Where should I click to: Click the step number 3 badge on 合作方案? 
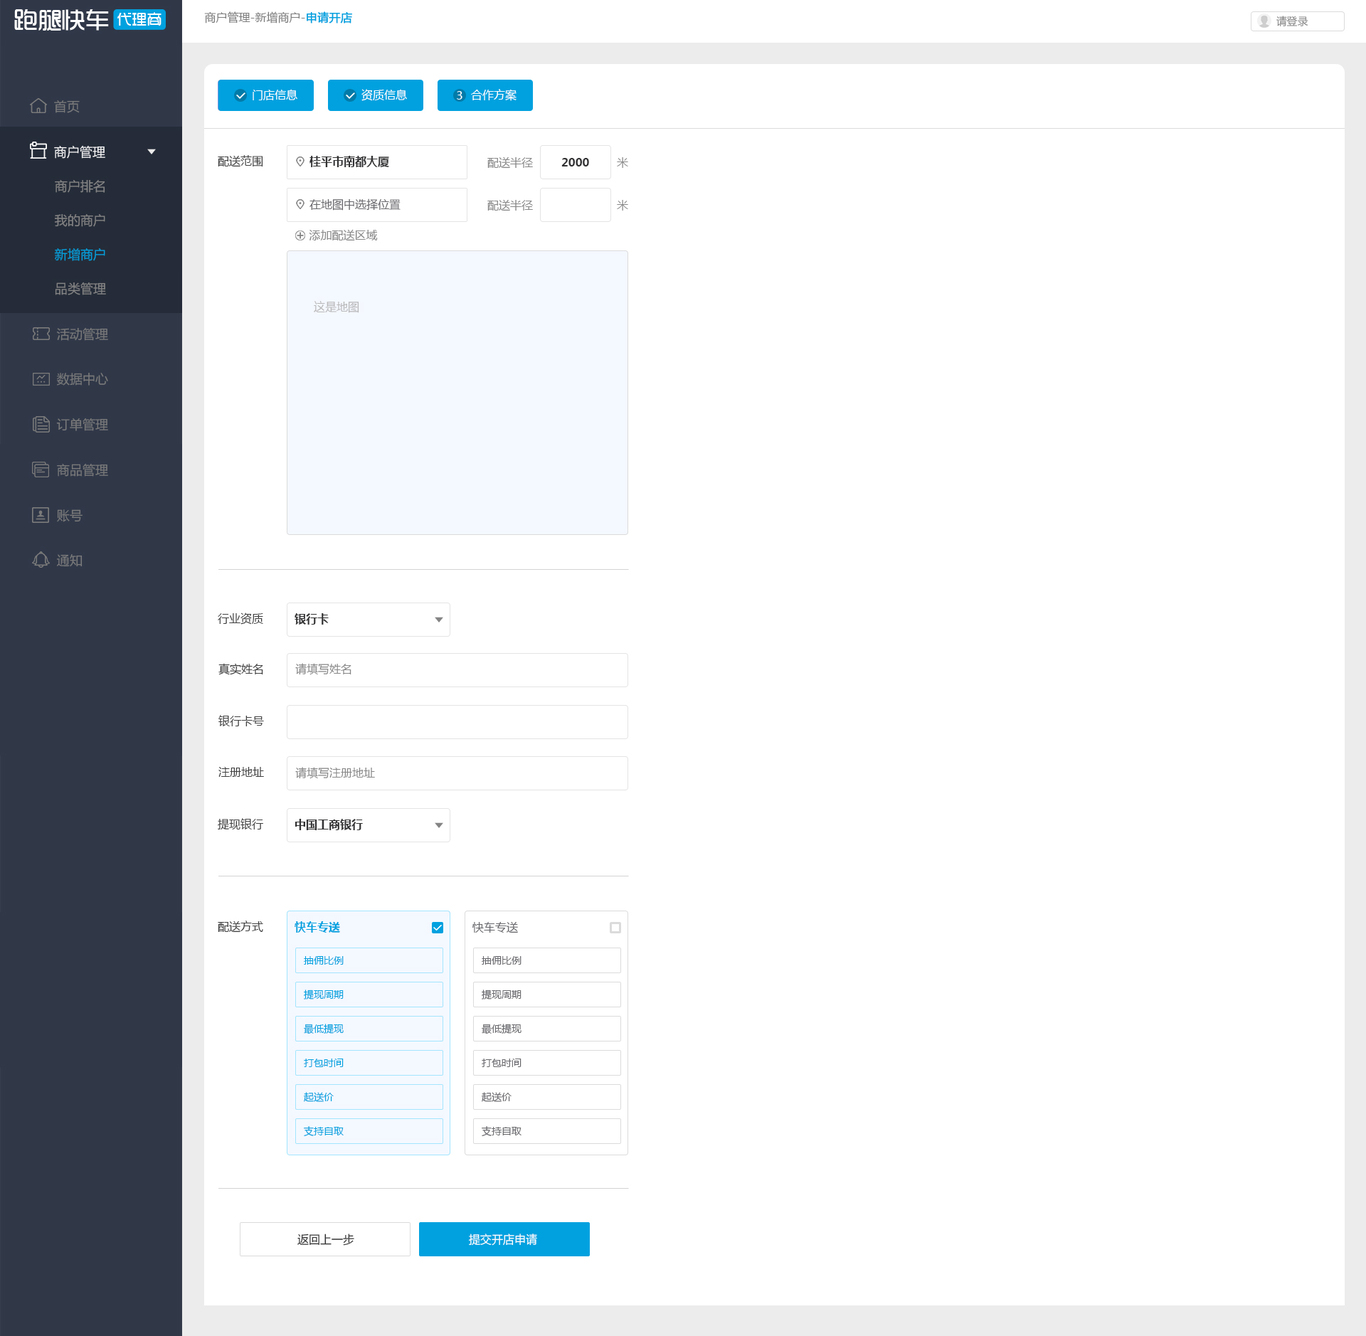(459, 95)
